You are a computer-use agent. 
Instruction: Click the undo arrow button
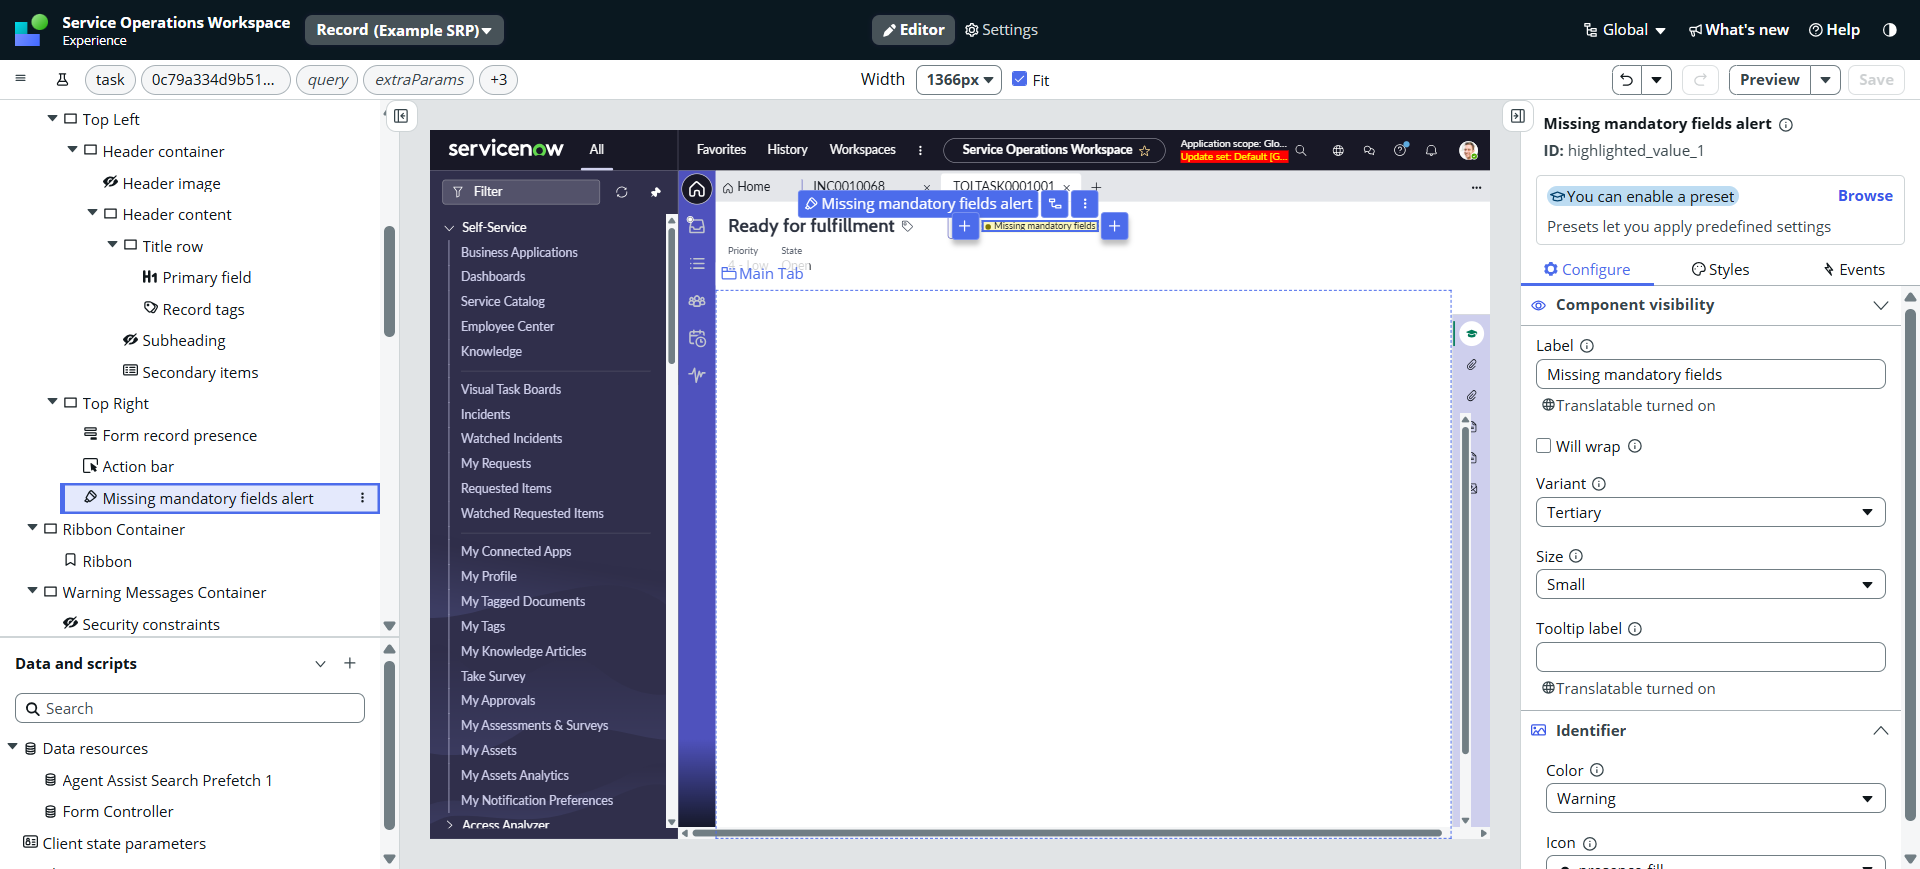coord(1627,80)
